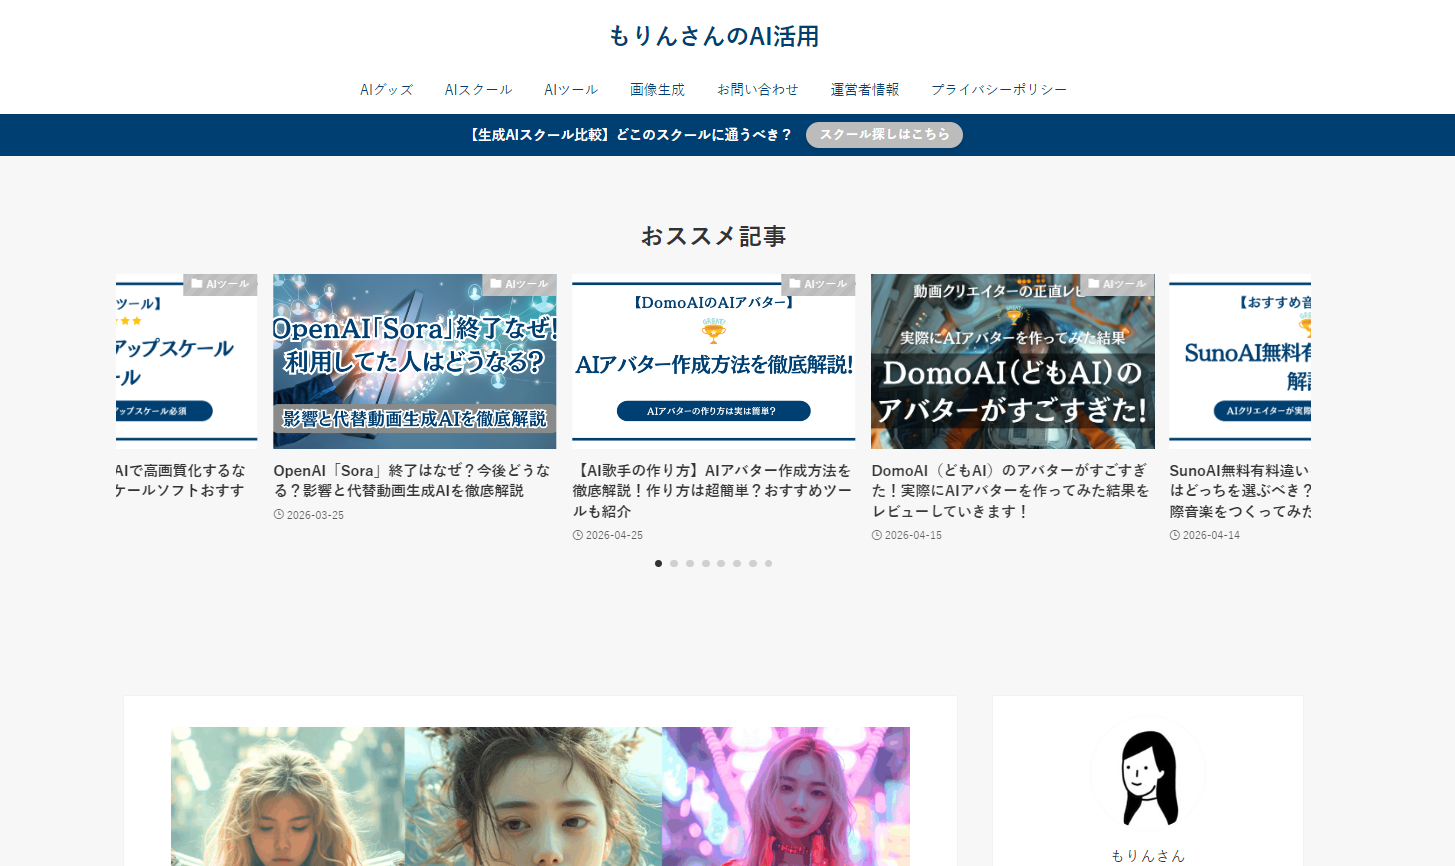Click the OpenAI「Sora」終了はなぜ article title
The height and width of the screenshot is (866, 1455).
[412, 481]
